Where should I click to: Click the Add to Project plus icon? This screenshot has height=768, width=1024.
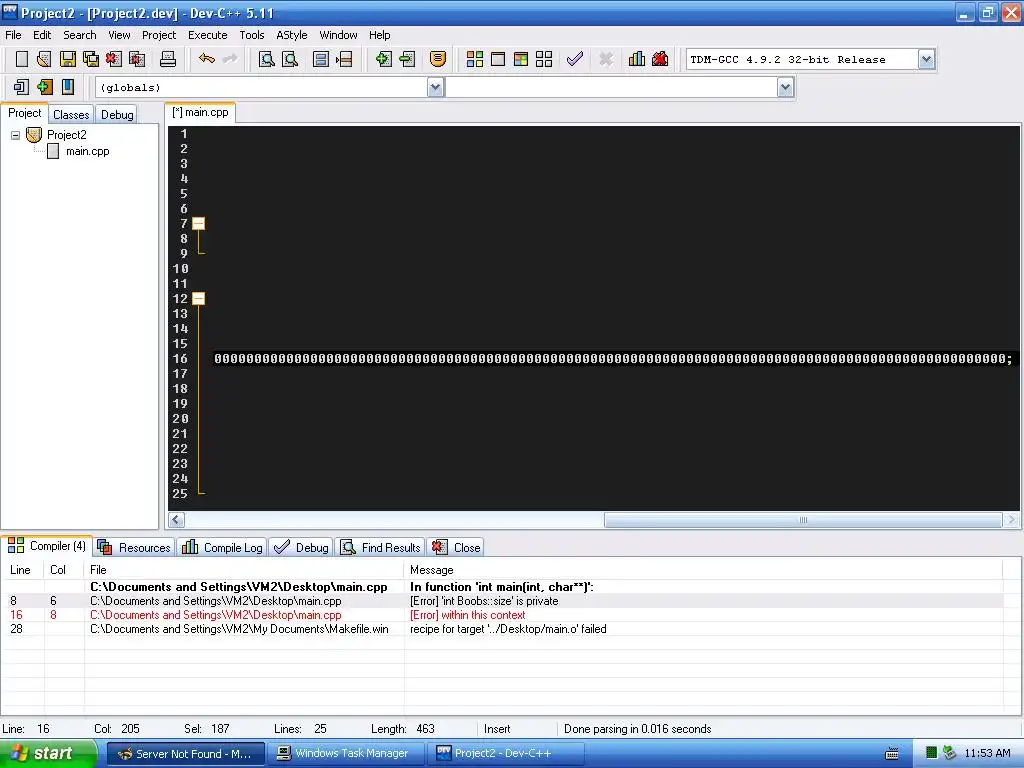point(383,59)
